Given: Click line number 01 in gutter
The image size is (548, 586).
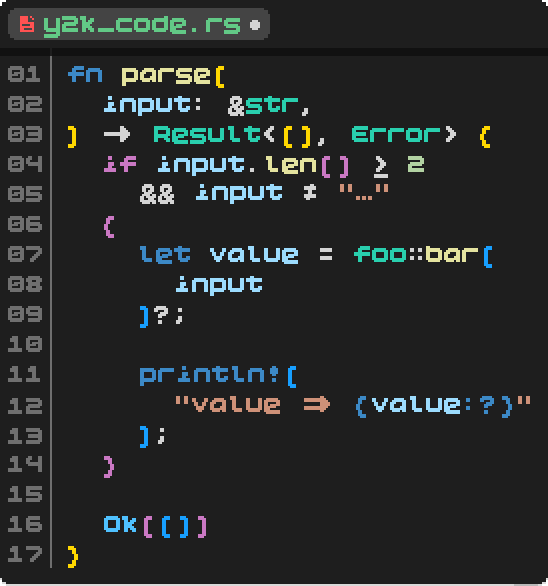Looking at the screenshot, I should point(24,74).
